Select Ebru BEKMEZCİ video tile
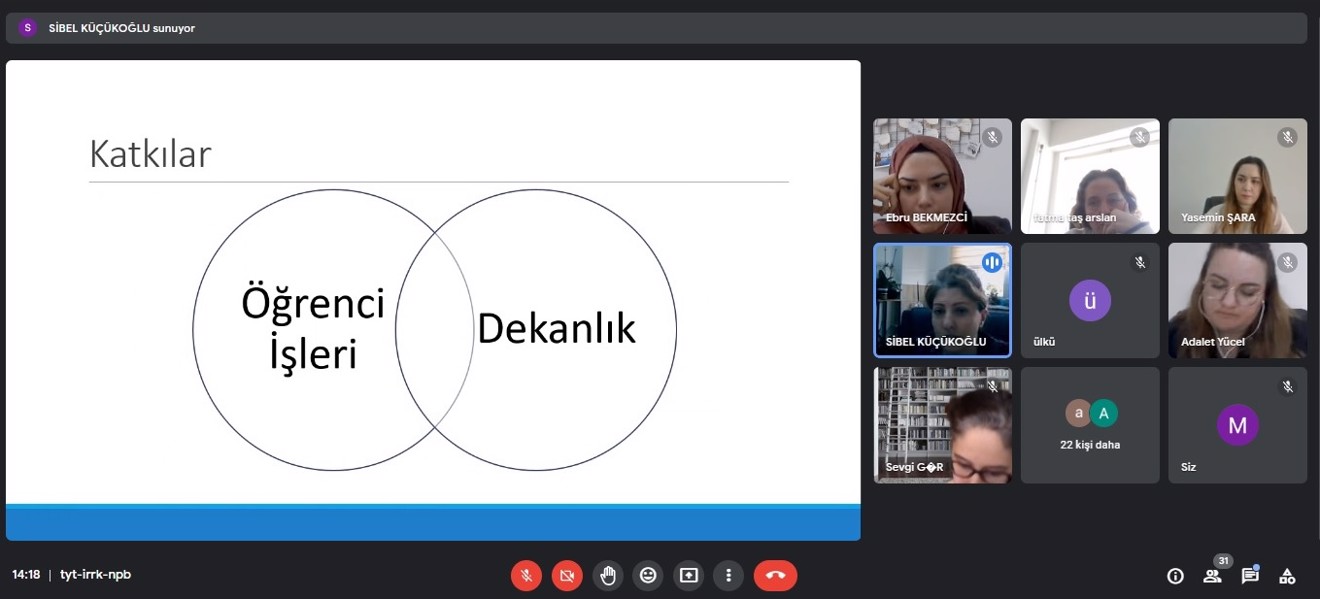This screenshot has height=599, width=1320. 942,176
